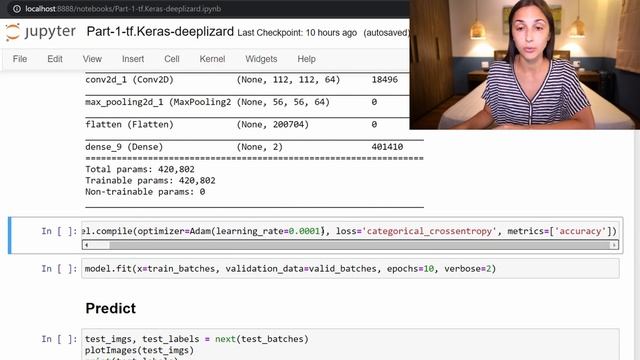Click left arrow of compile cell scrollbar
This screenshot has height=360, width=640.
point(86,245)
